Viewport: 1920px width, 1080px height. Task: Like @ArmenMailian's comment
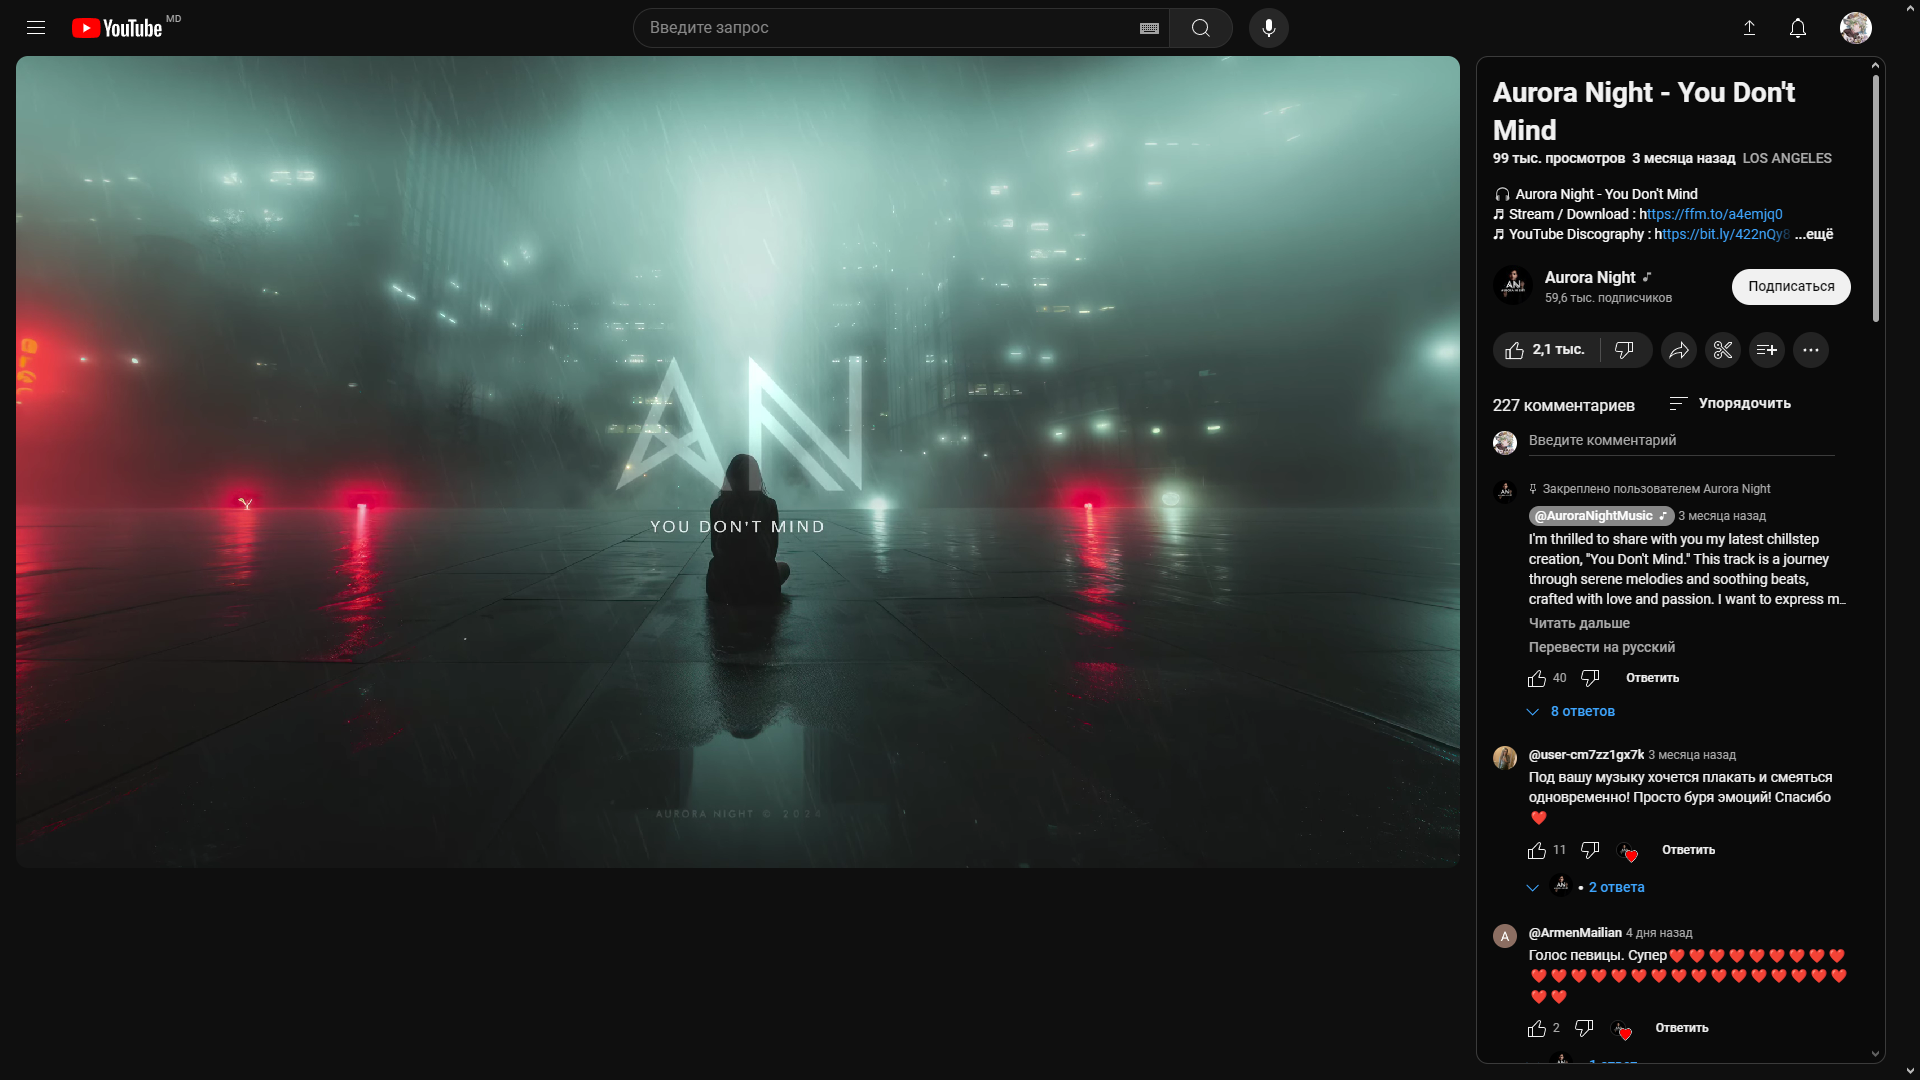1537,1029
